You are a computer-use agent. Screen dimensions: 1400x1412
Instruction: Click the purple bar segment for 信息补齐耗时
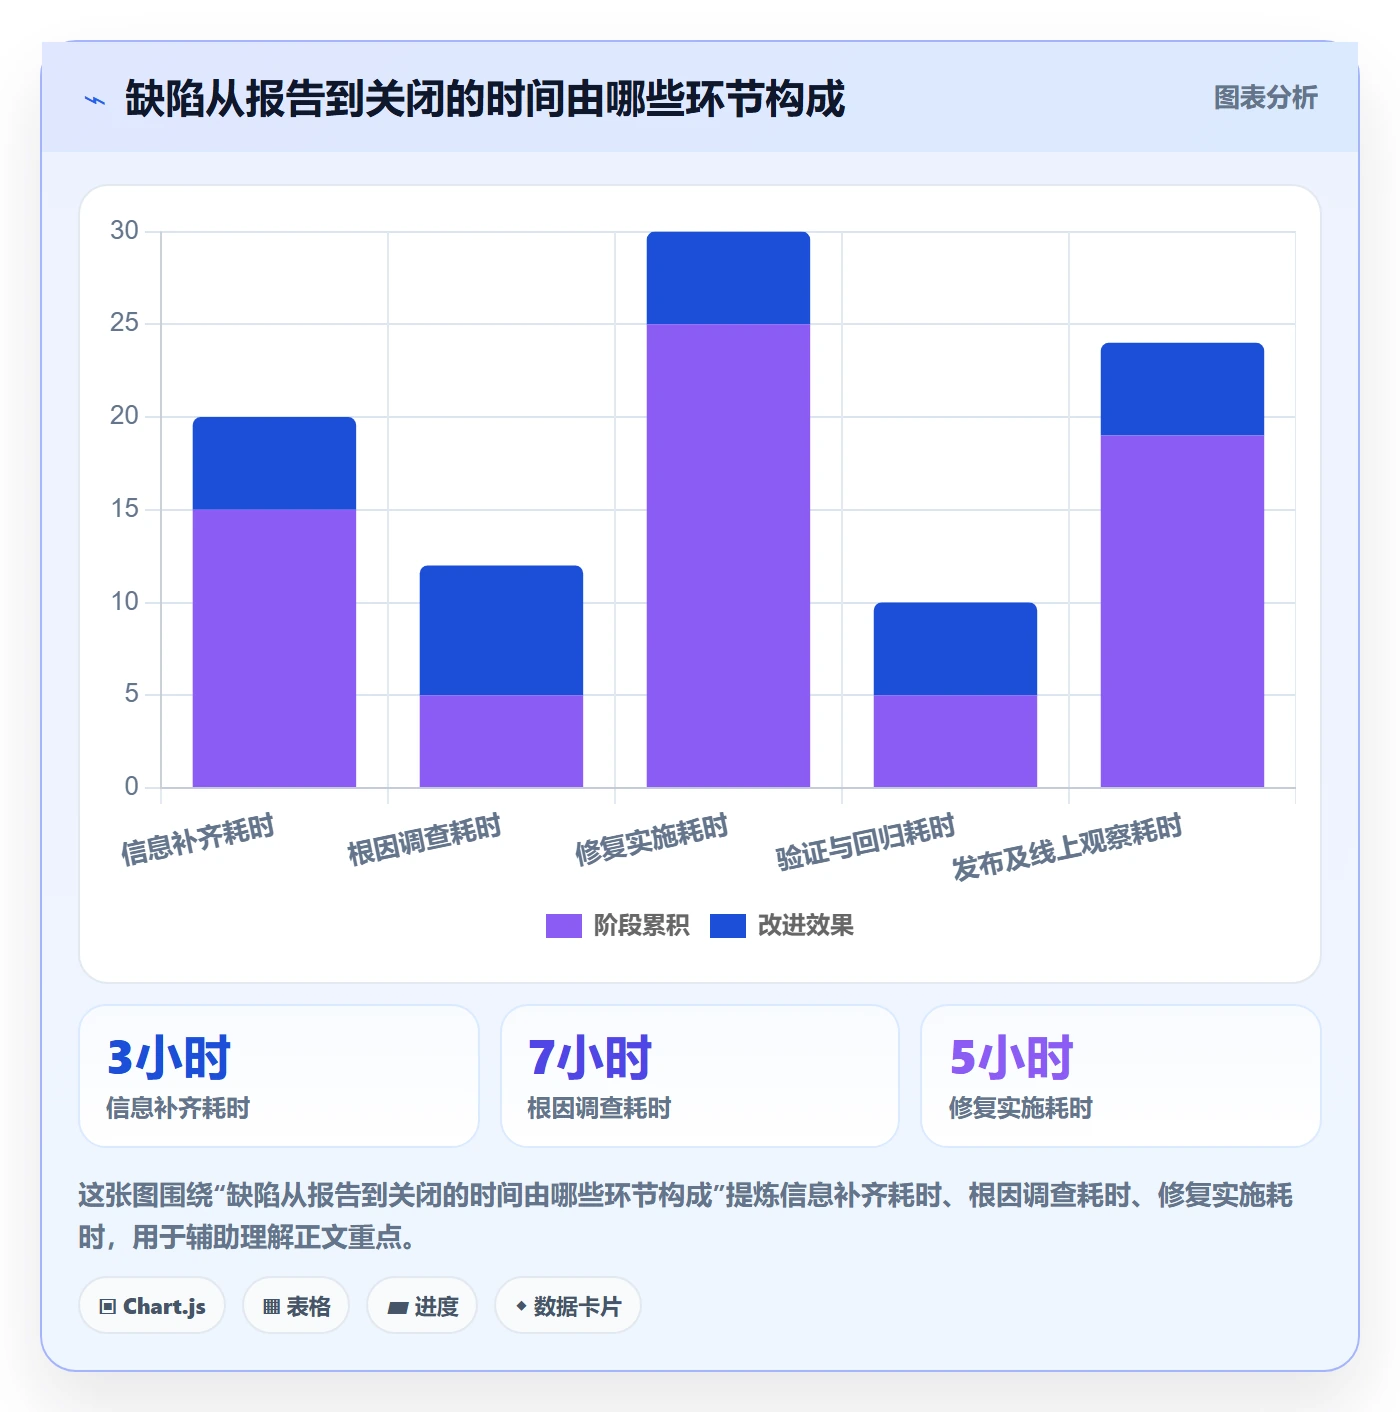point(274,648)
